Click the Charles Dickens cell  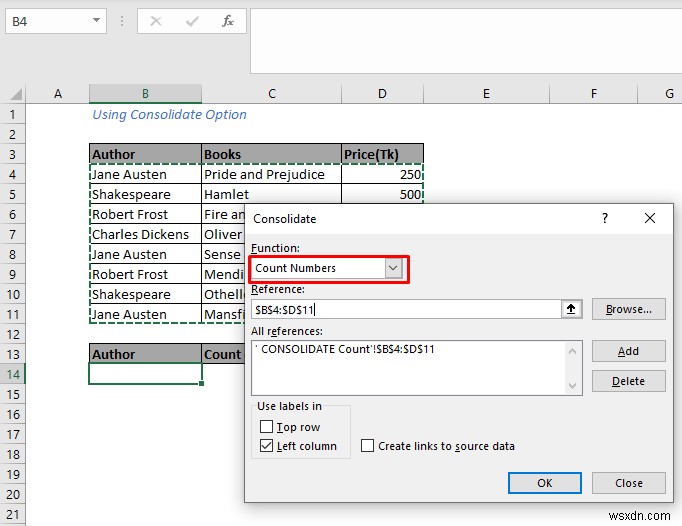click(x=145, y=235)
